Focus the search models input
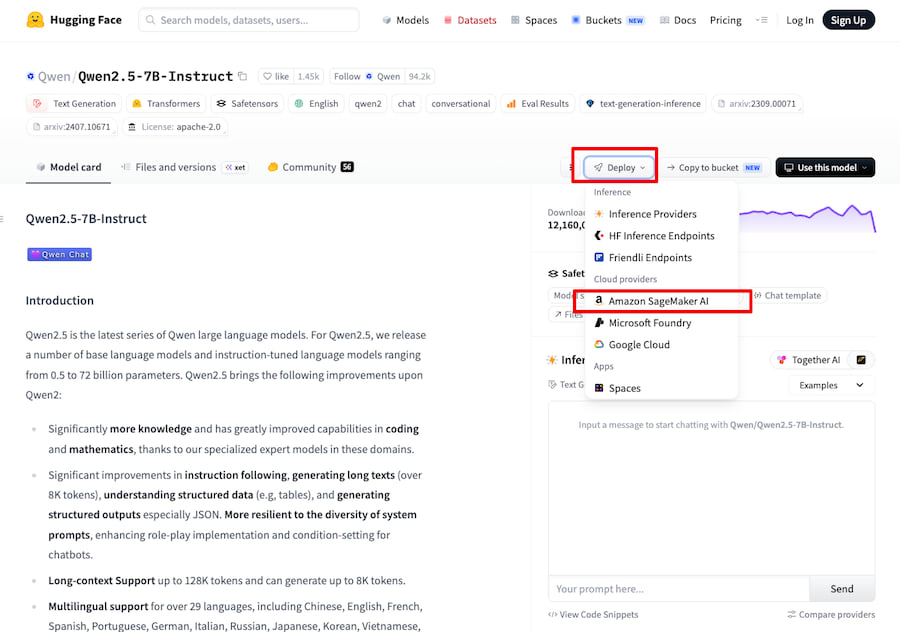900x632 pixels. (x=249, y=20)
